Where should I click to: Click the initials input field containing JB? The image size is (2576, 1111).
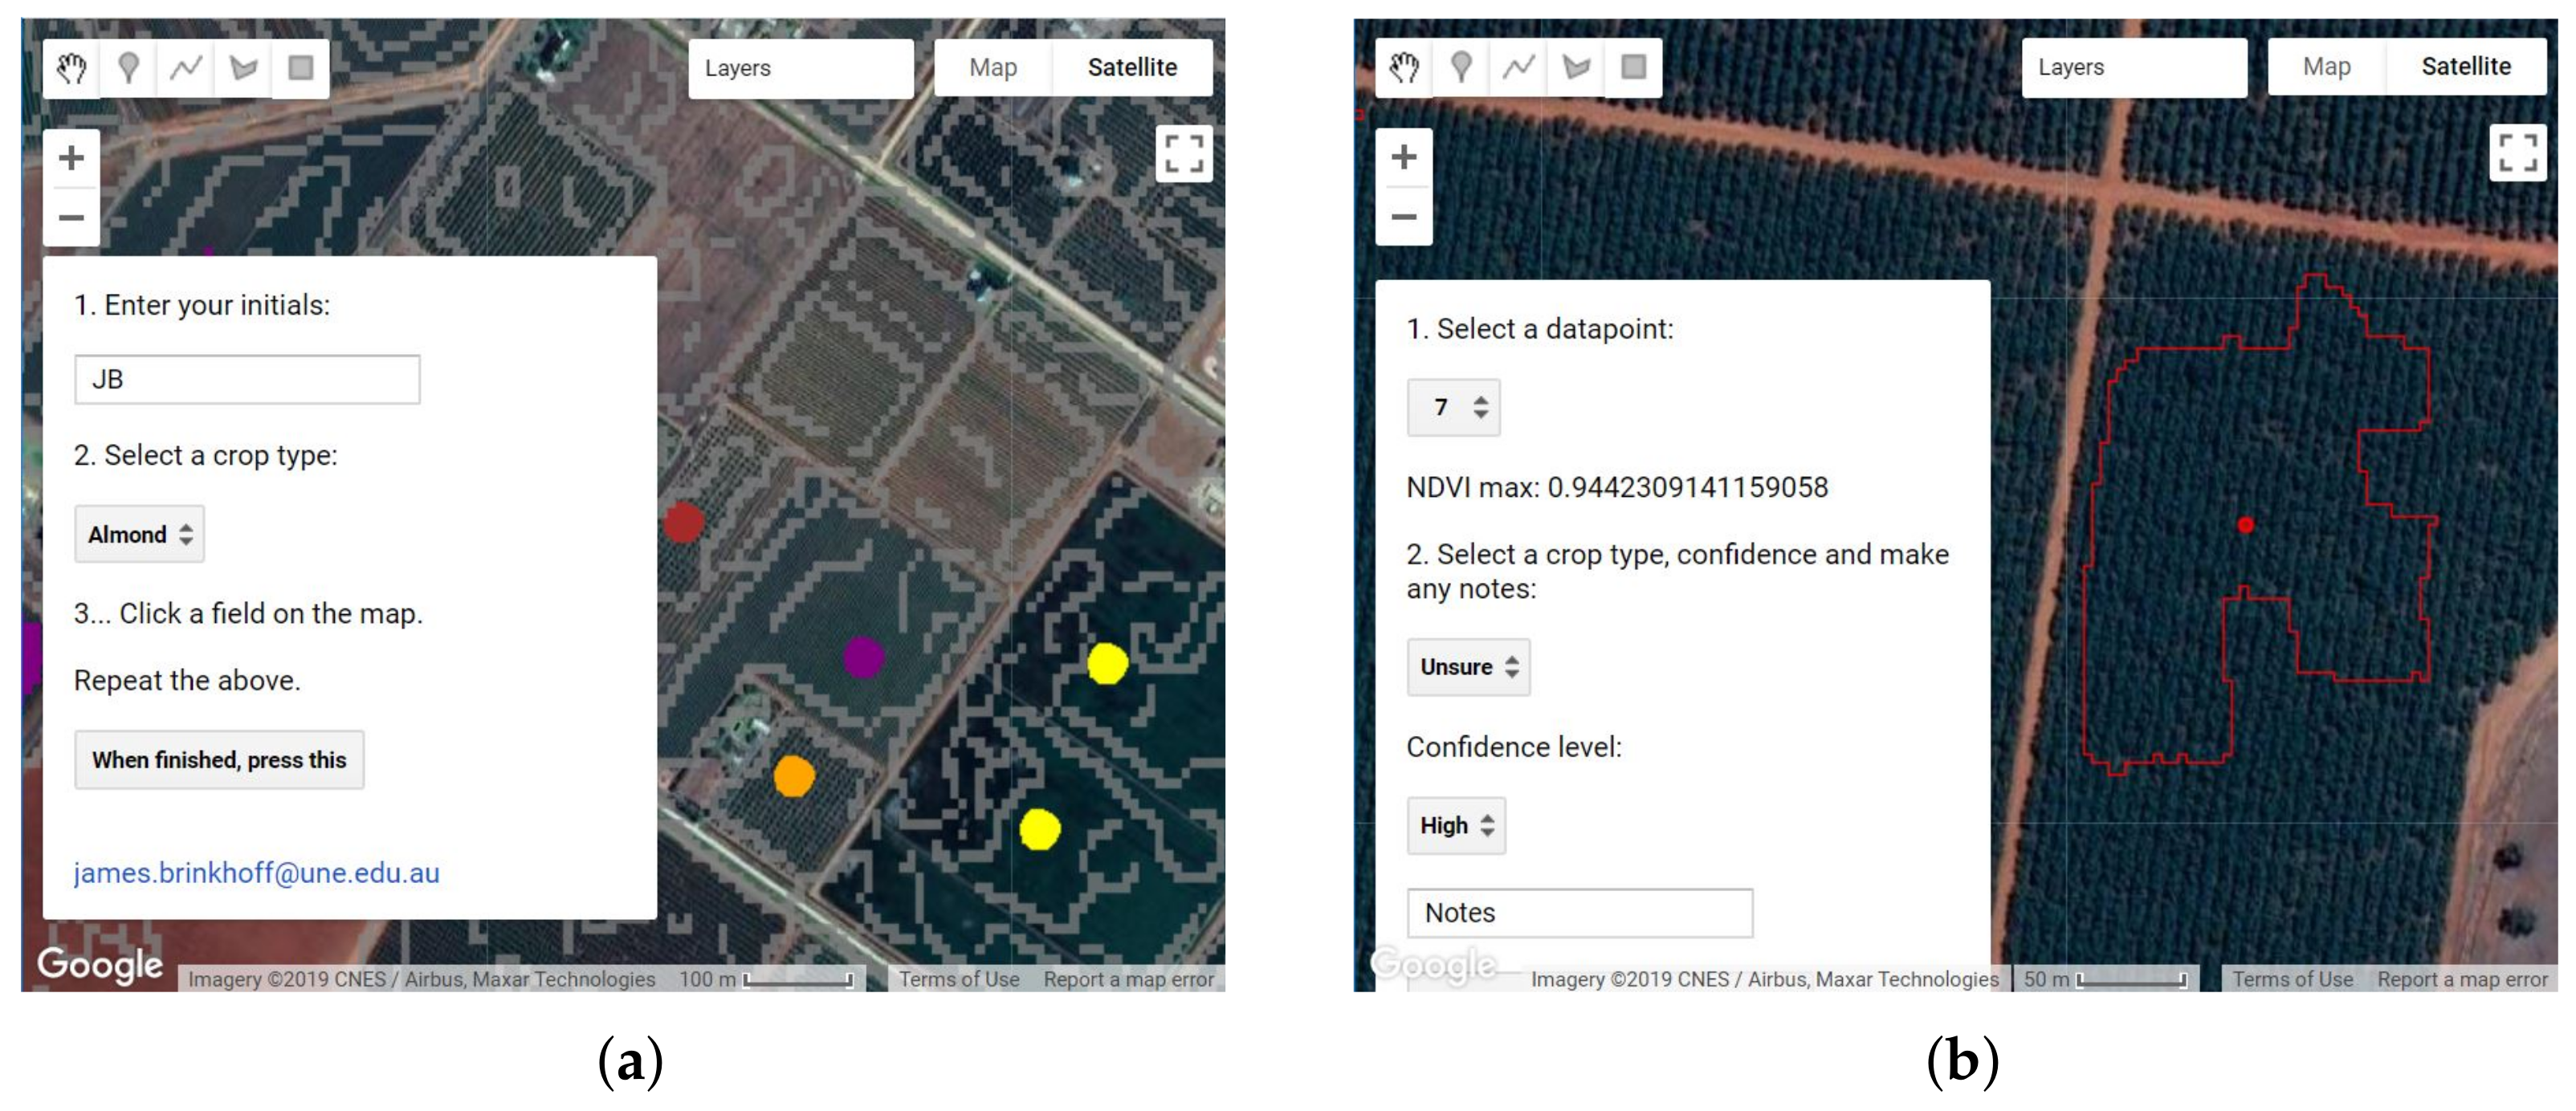[x=247, y=380]
